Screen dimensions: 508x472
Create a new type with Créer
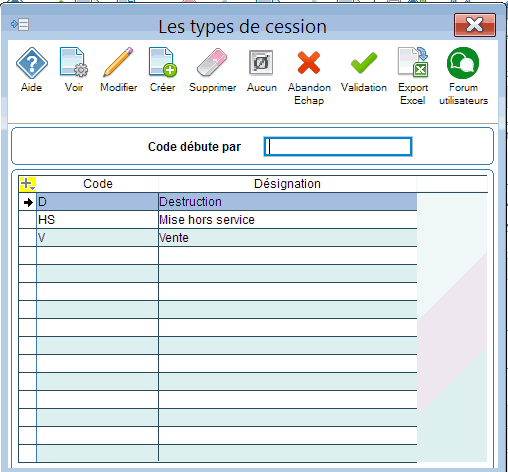pyautogui.click(x=163, y=62)
